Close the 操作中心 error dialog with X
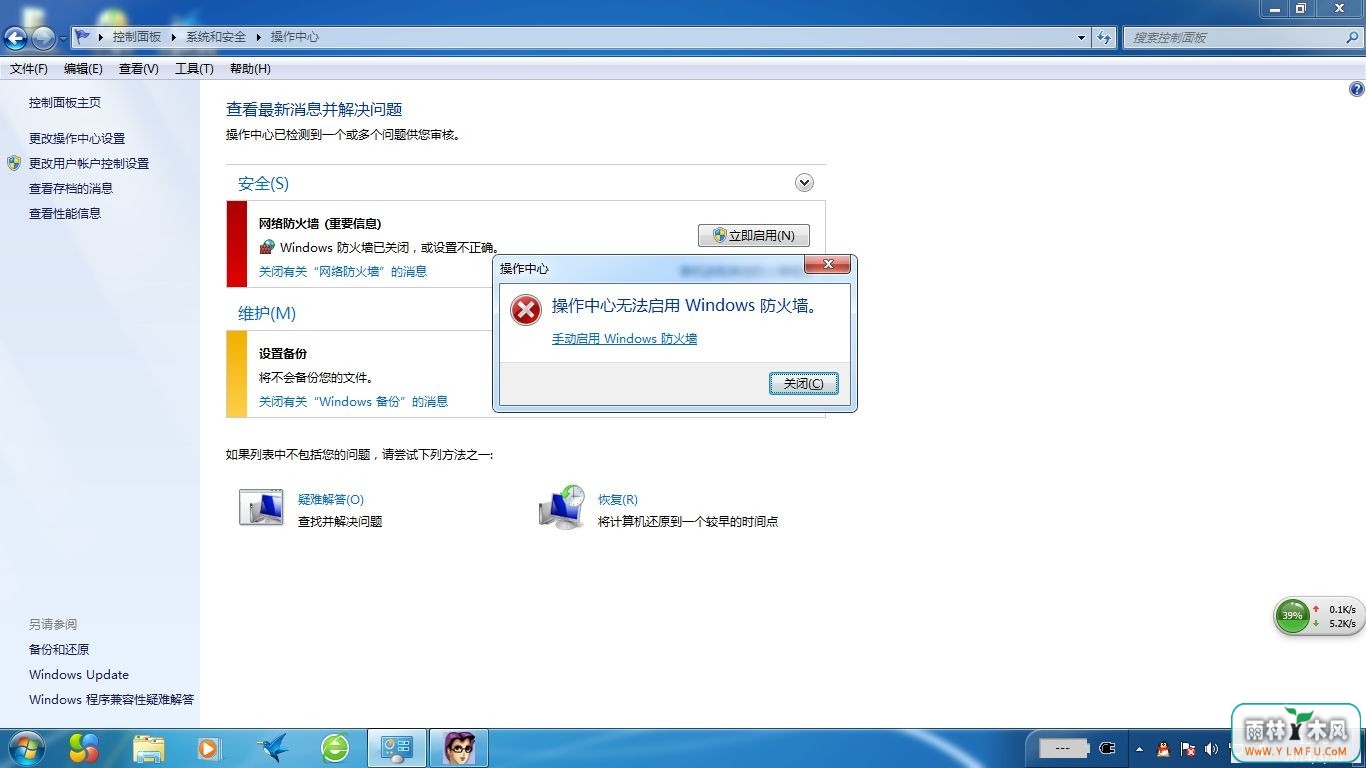 [x=828, y=265]
